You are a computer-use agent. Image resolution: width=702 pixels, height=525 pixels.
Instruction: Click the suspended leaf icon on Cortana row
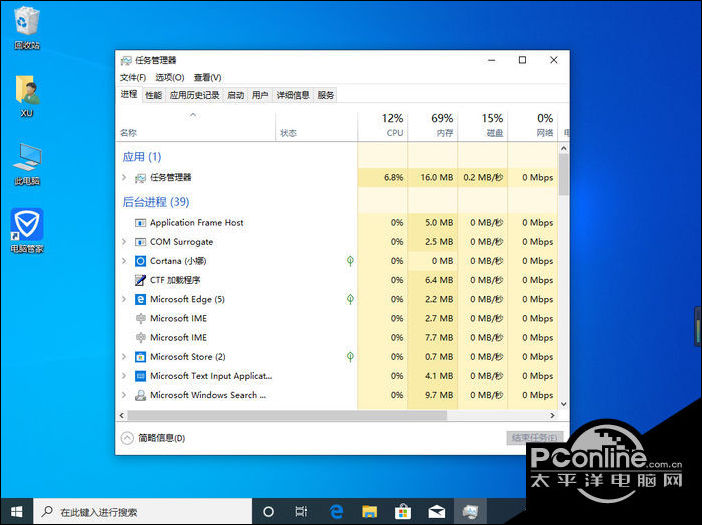point(350,261)
